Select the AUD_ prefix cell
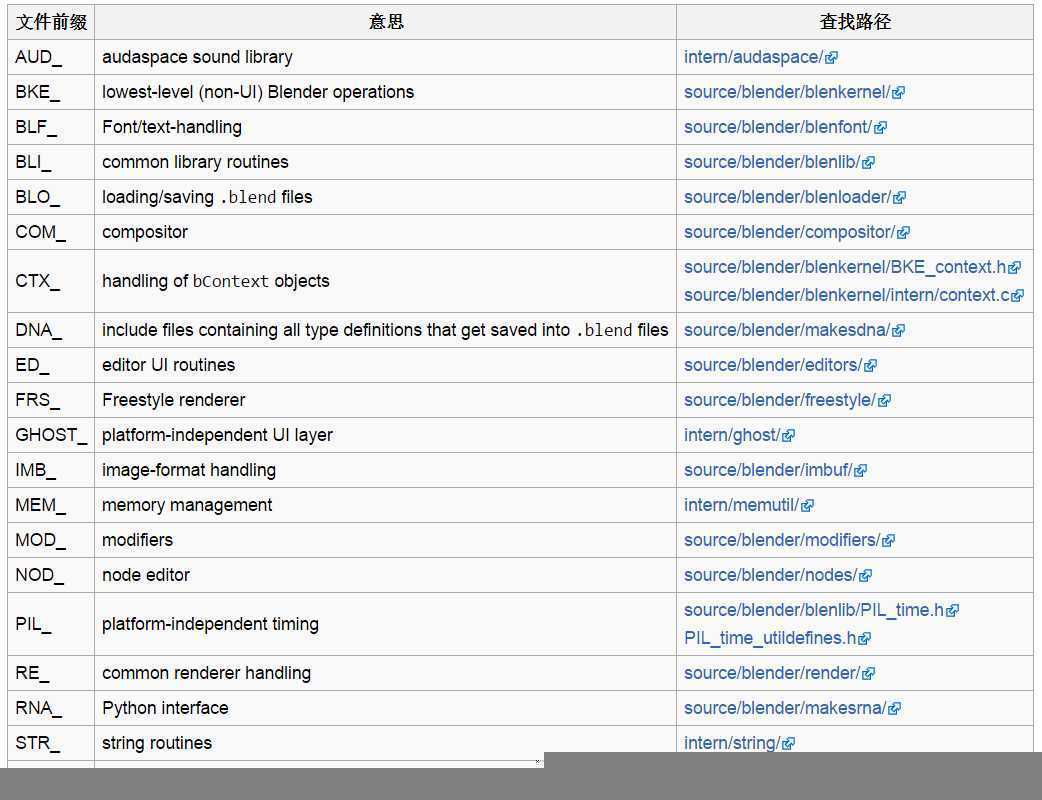 51,57
